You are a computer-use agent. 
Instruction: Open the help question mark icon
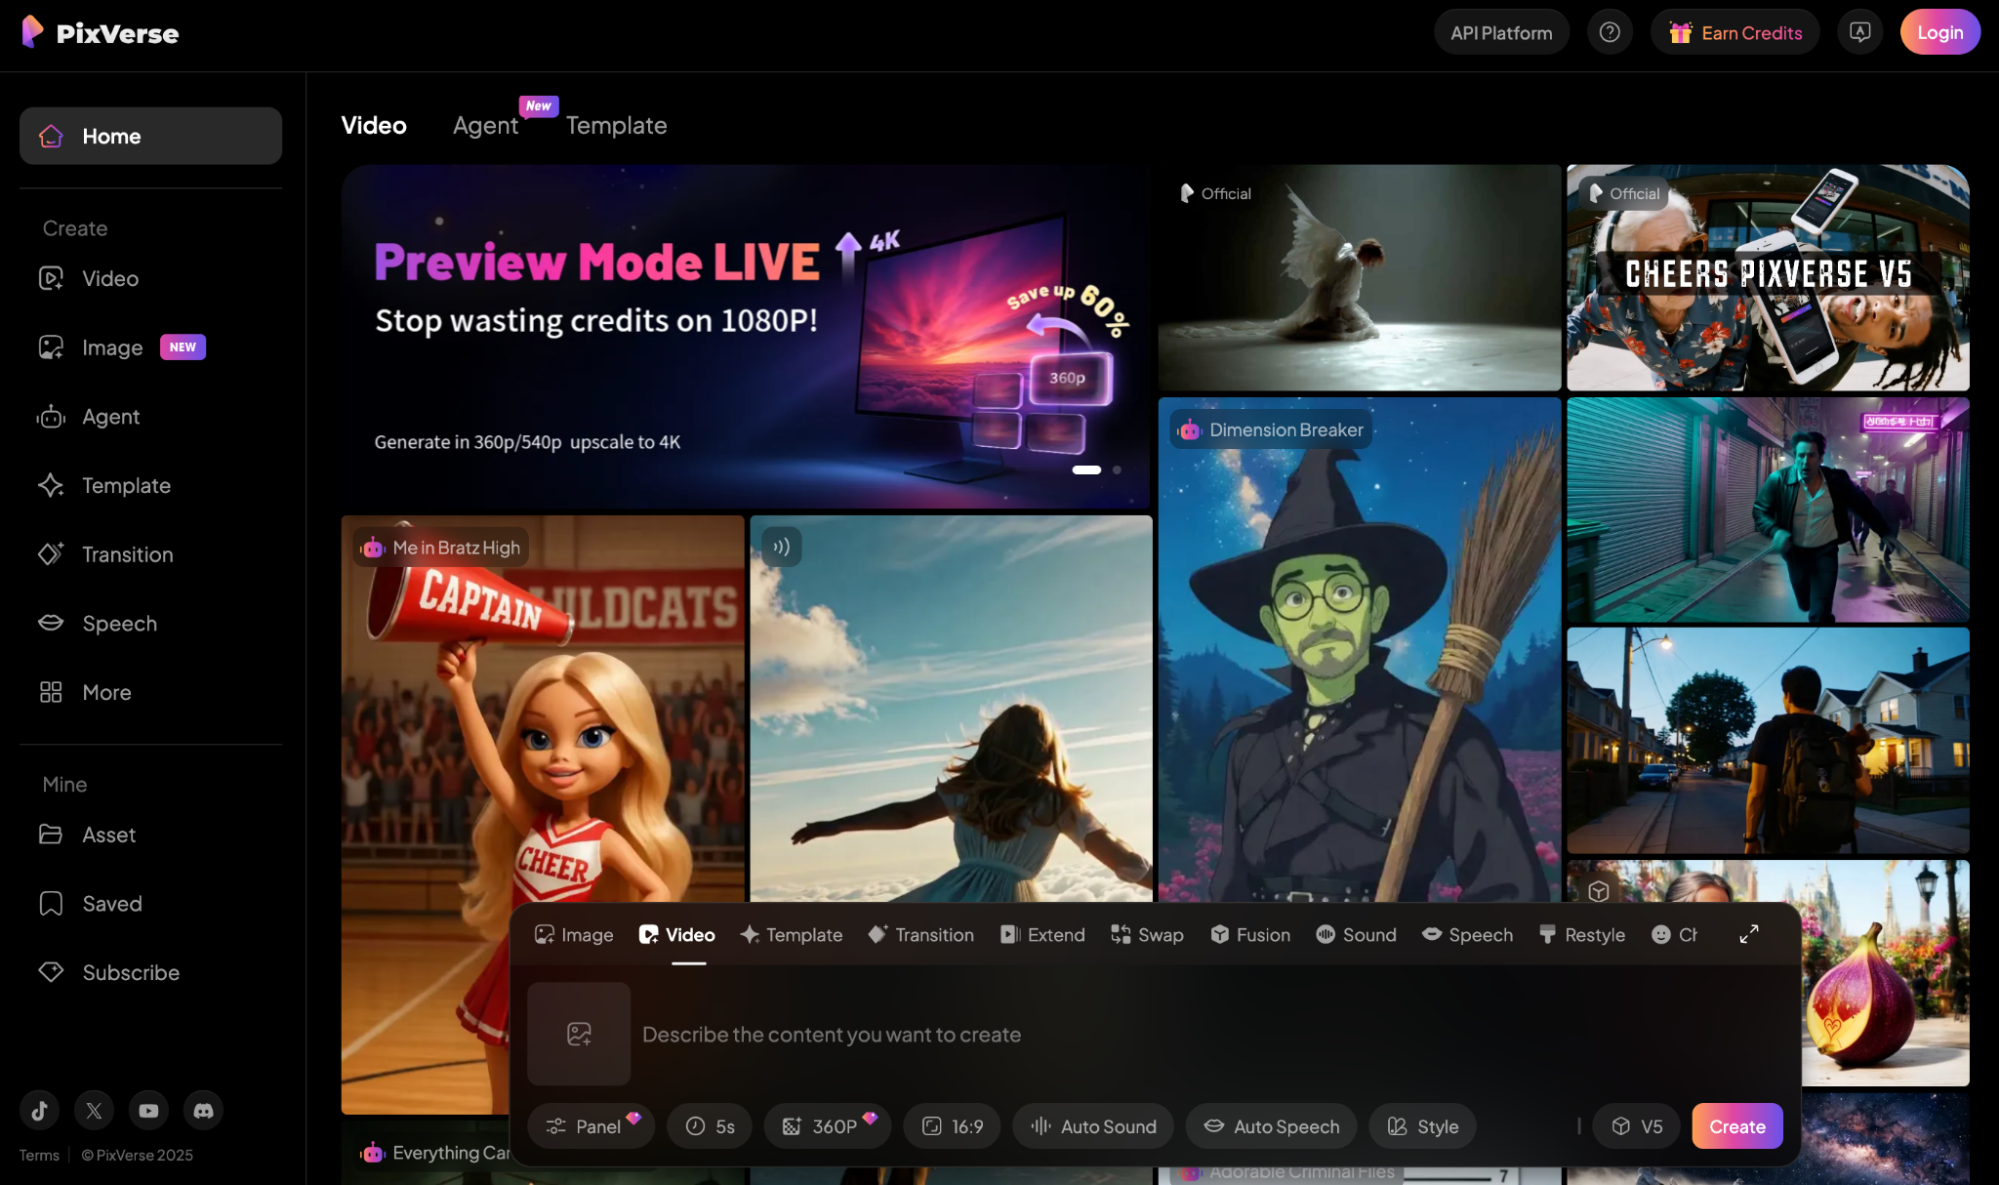[1609, 32]
